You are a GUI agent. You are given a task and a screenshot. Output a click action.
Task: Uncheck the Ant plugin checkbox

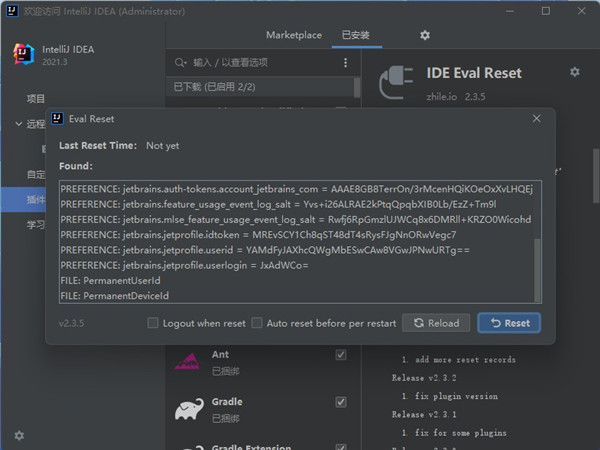click(x=341, y=355)
